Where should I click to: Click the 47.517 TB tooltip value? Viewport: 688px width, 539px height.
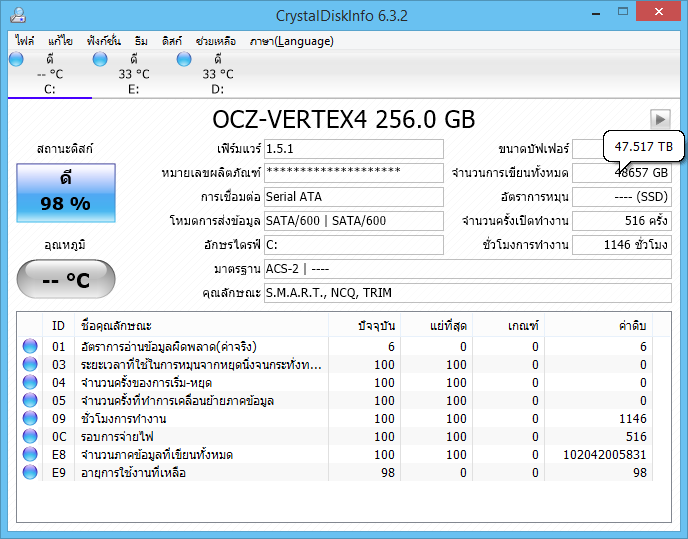pos(644,146)
